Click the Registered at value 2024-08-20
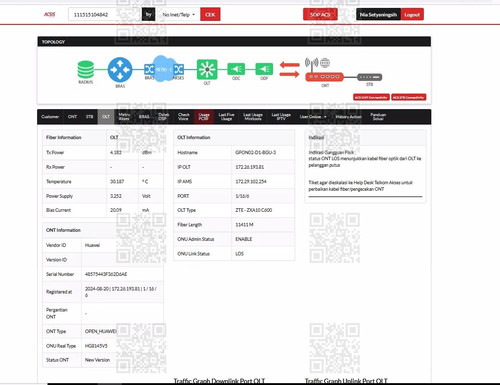This screenshot has height=385, width=500. [x=121, y=292]
